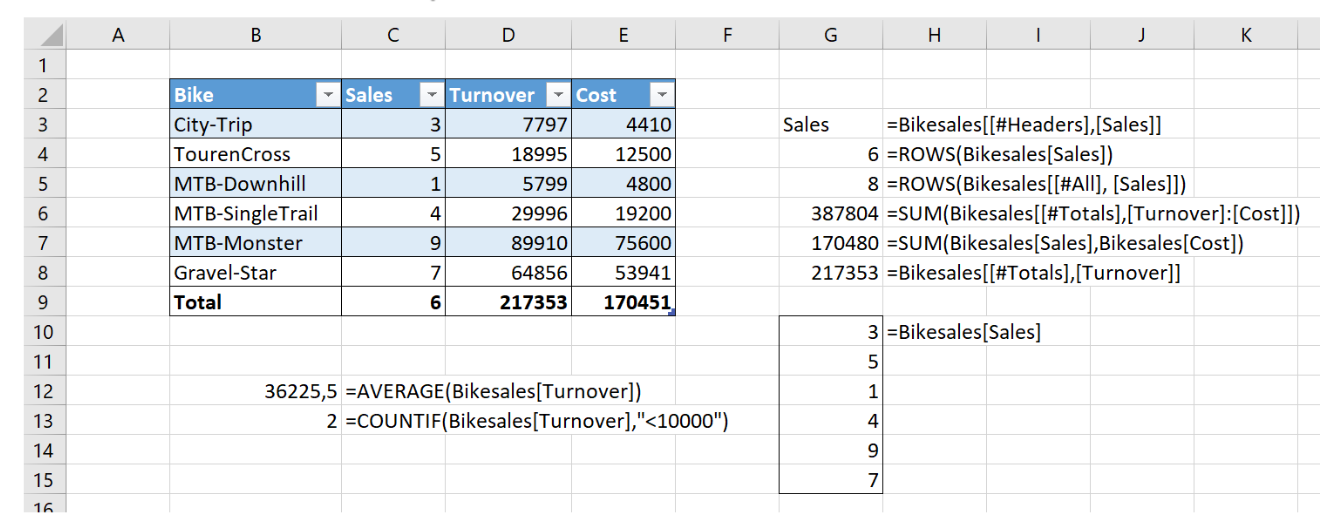Click the Gravel-Star cell

click(x=256, y=272)
